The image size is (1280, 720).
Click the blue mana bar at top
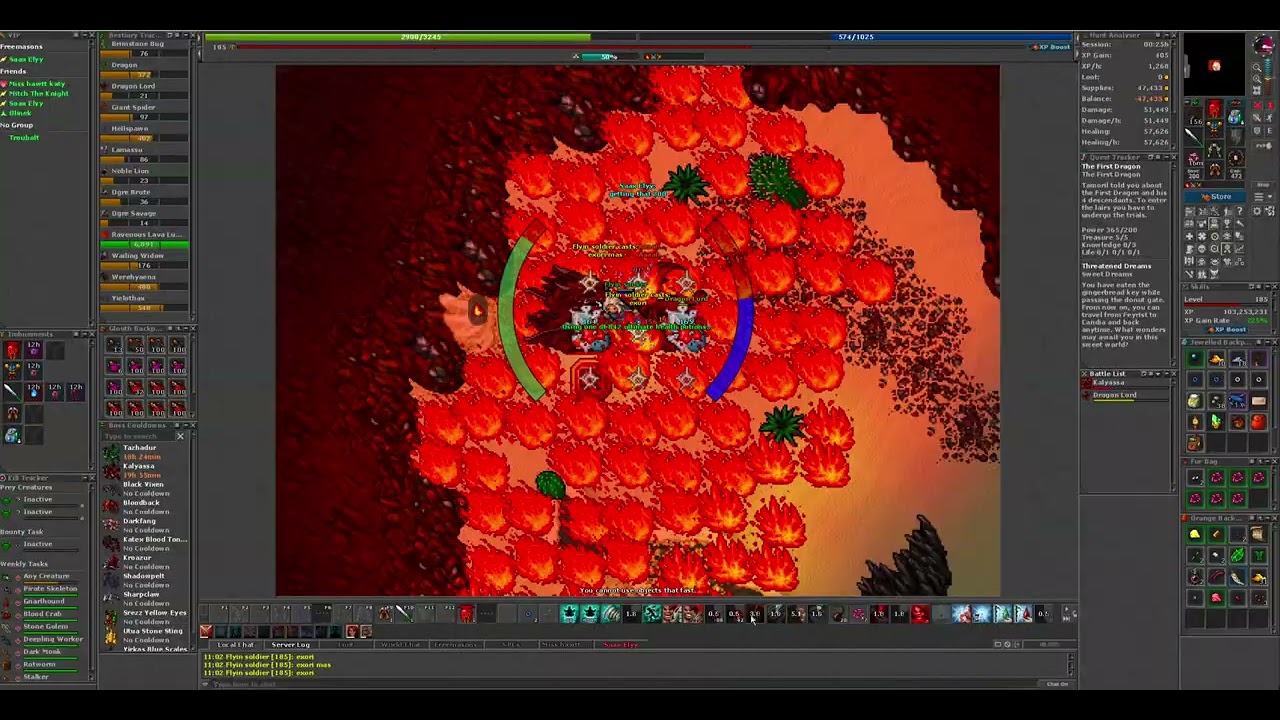click(855, 37)
